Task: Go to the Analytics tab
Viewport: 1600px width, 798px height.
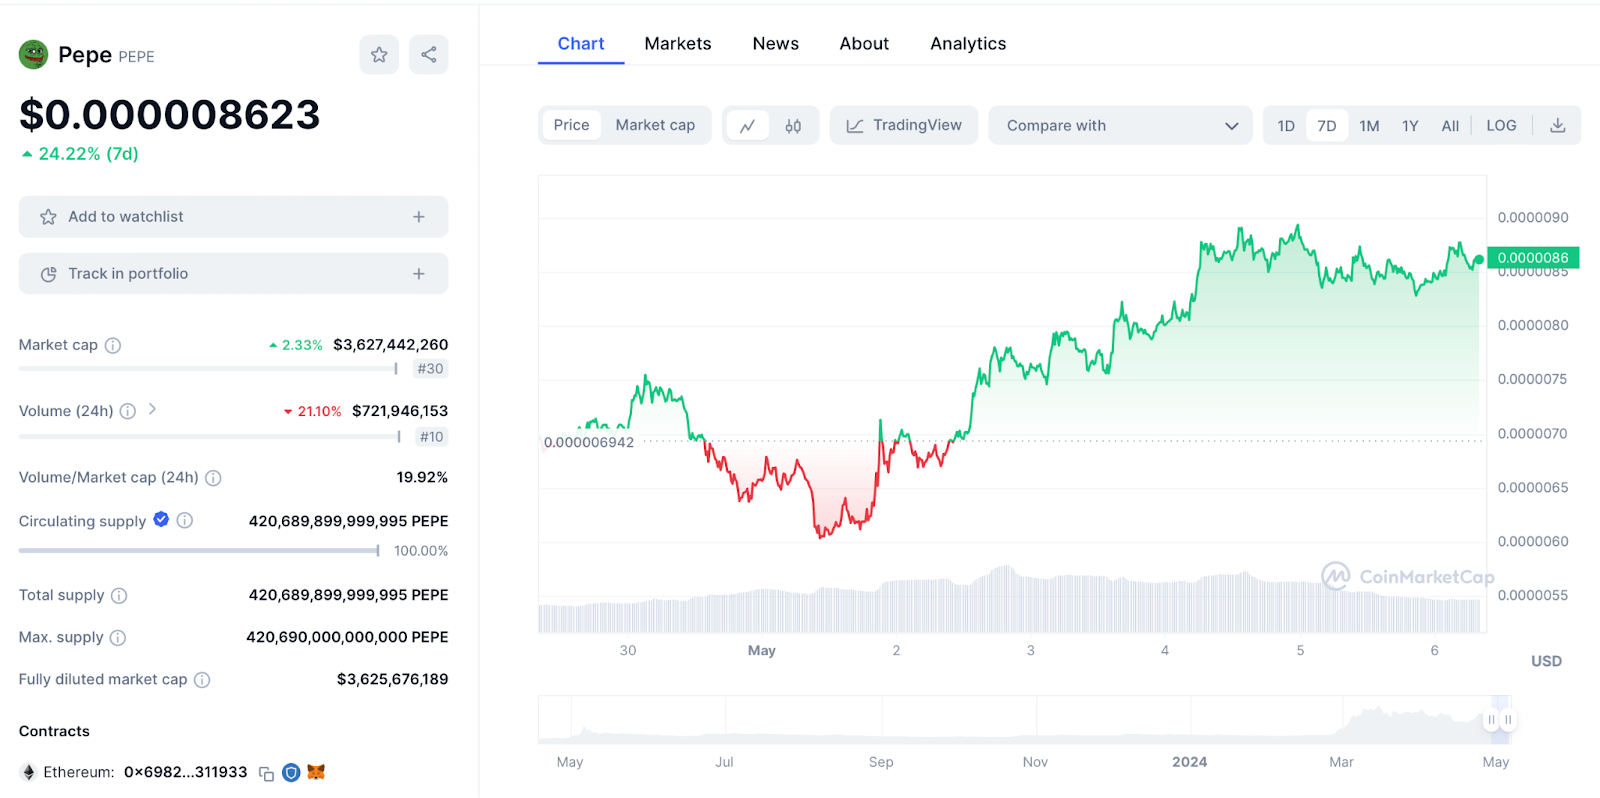Action: [968, 44]
